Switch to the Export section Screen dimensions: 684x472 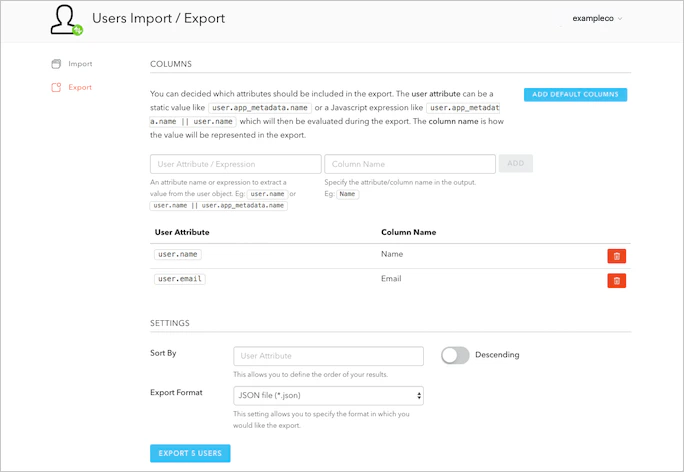[x=80, y=87]
